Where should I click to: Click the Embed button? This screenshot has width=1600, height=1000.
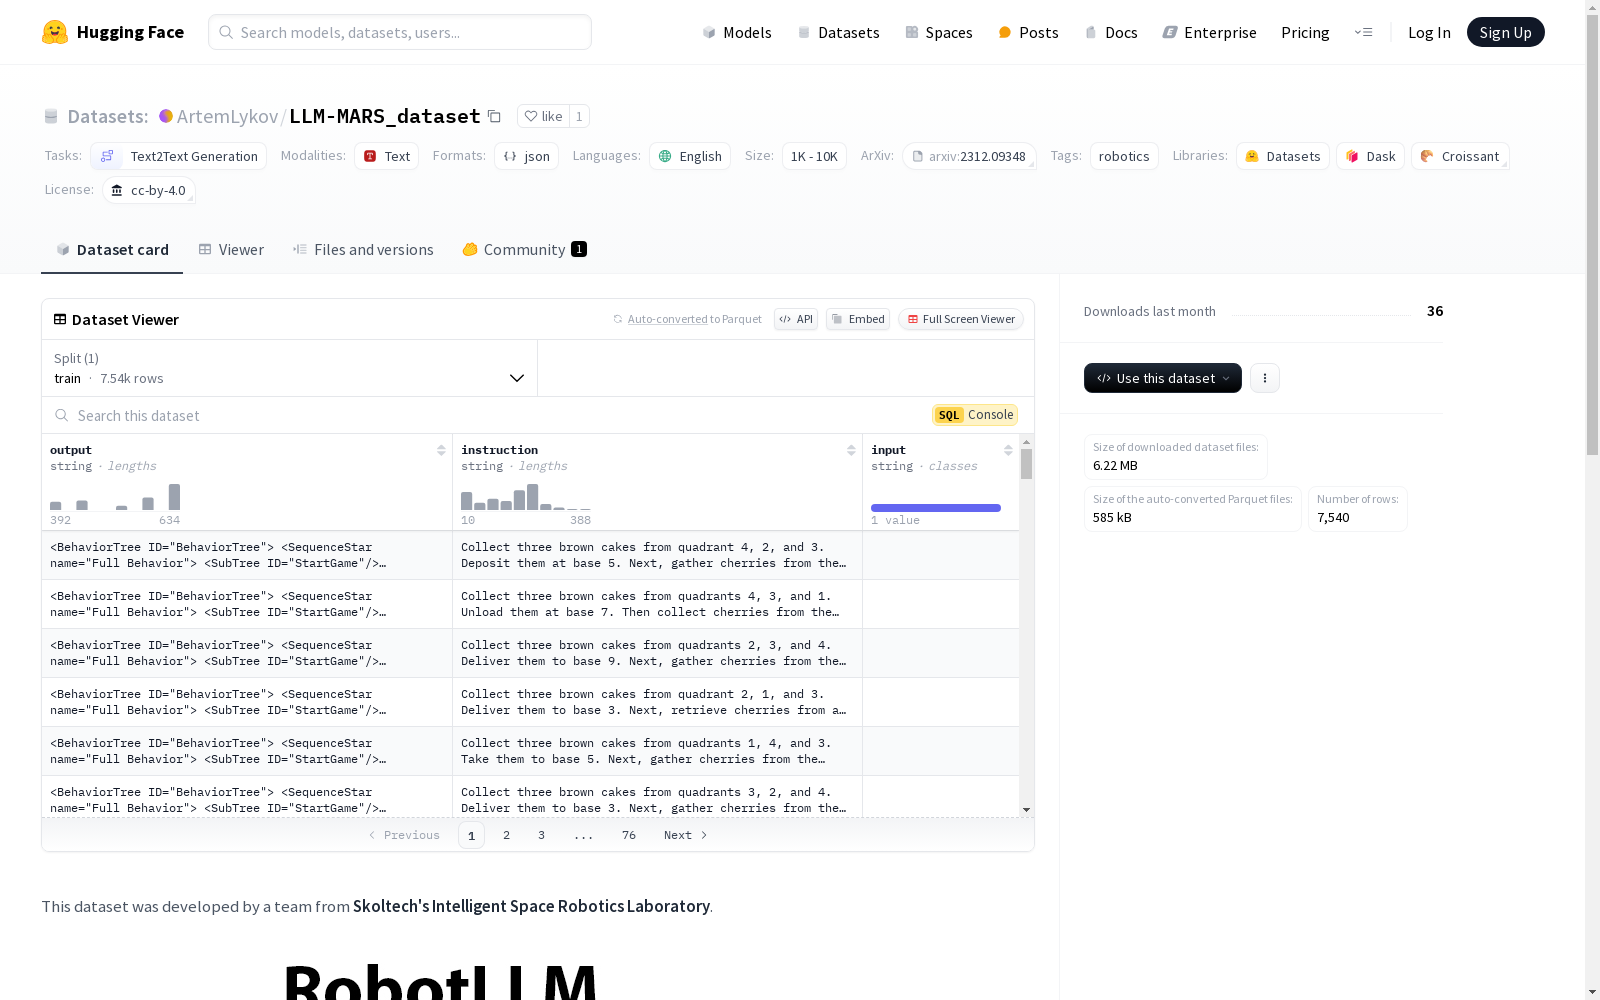pyautogui.click(x=858, y=319)
